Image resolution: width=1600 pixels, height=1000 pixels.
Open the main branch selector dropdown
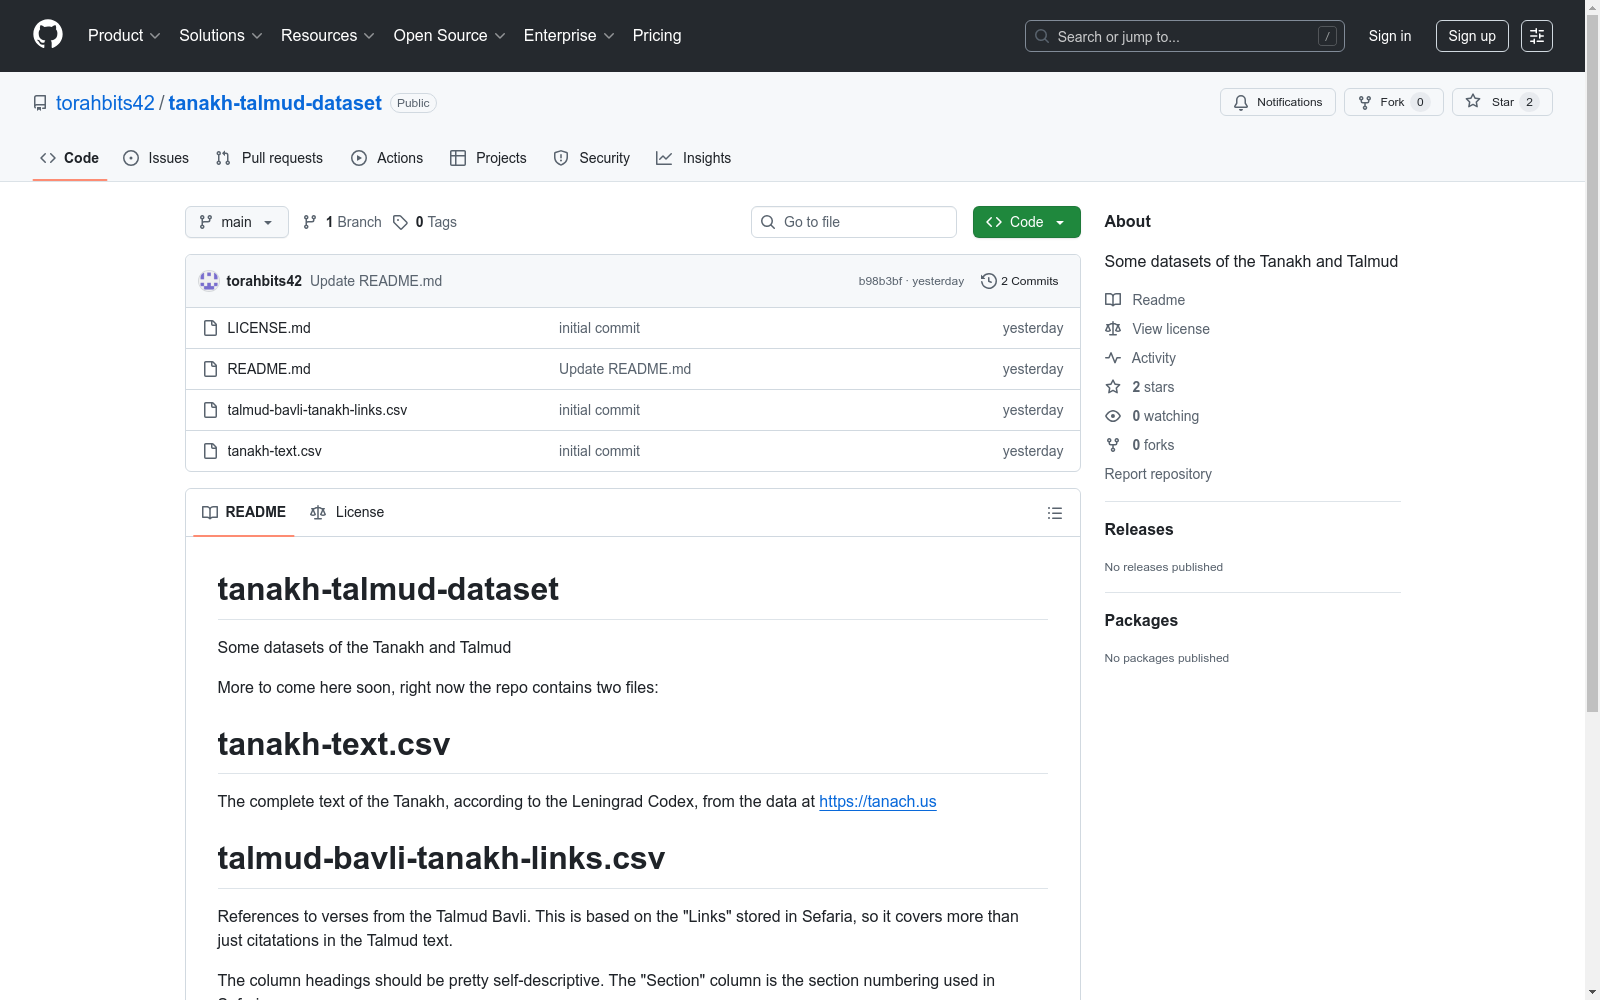(237, 222)
